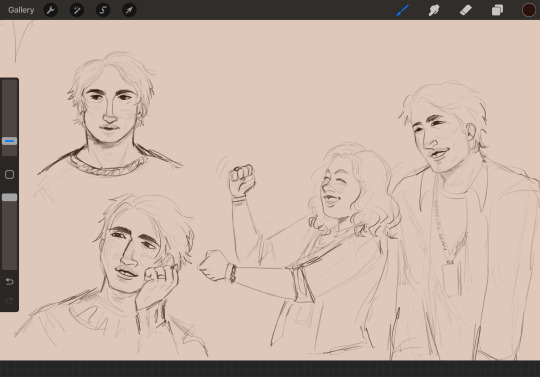
Task: Undo the last stroke
Action: click(9, 282)
